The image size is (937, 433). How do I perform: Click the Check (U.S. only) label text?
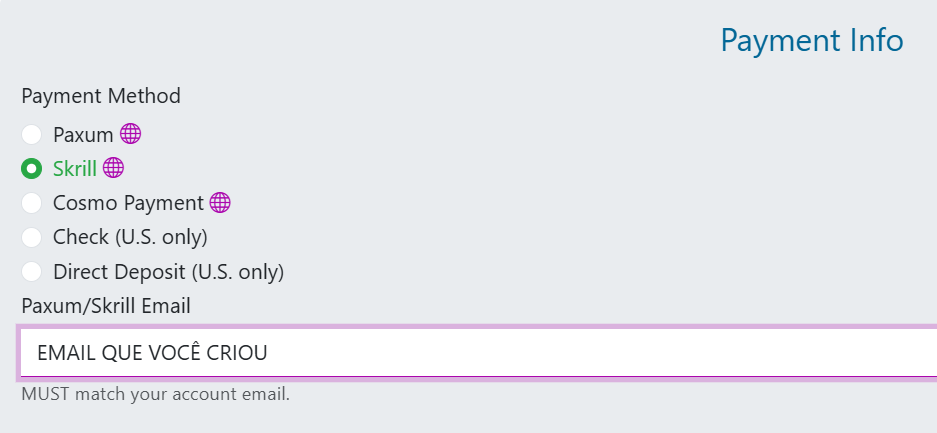pos(130,237)
